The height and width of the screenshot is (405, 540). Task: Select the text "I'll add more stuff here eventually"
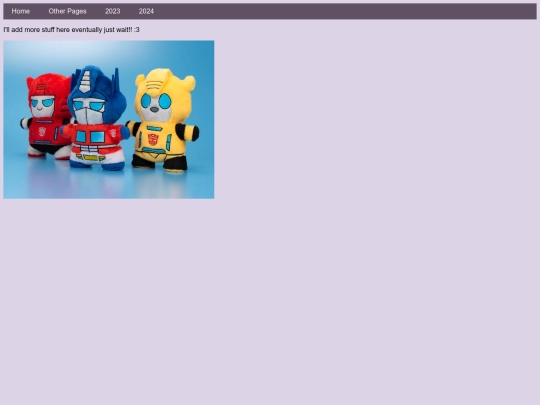tap(53, 30)
